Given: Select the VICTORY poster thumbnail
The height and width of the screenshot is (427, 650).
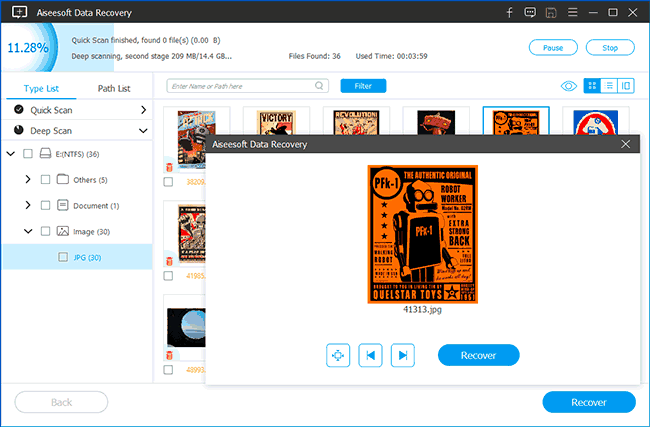Looking at the screenshot, I should (276, 122).
